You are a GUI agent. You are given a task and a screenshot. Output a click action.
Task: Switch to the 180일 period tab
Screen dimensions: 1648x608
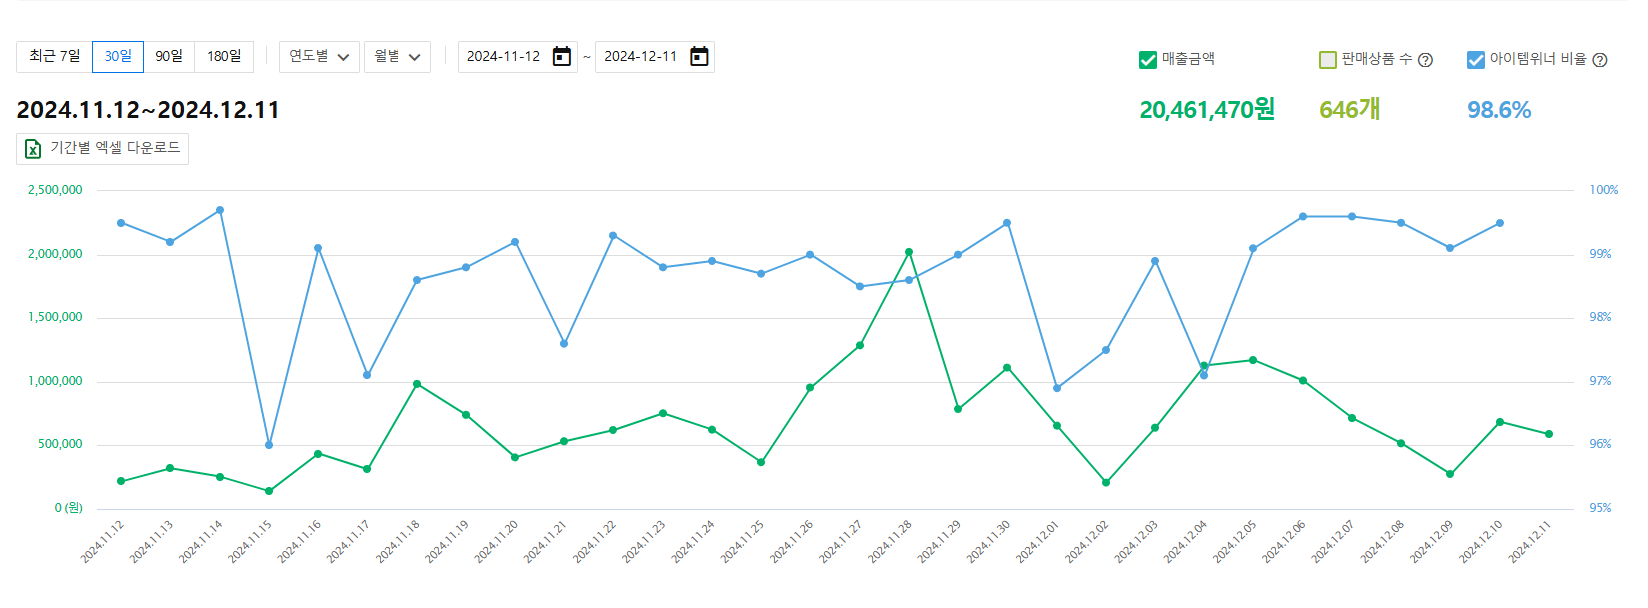(x=224, y=57)
